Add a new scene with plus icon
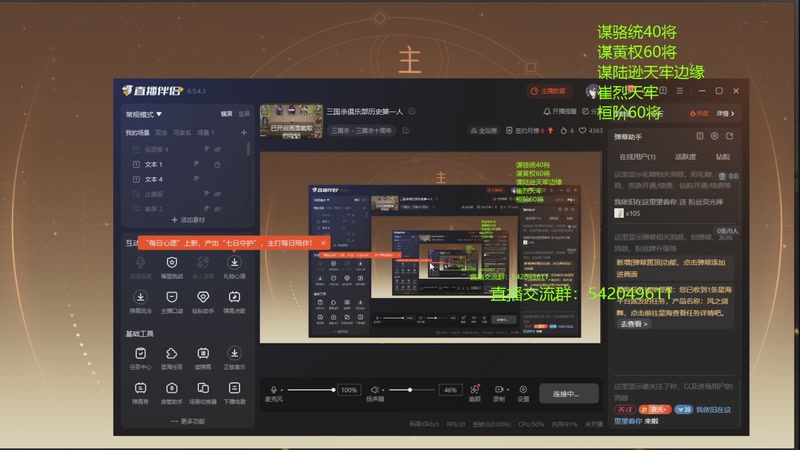The height and width of the screenshot is (450, 800). click(x=244, y=133)
